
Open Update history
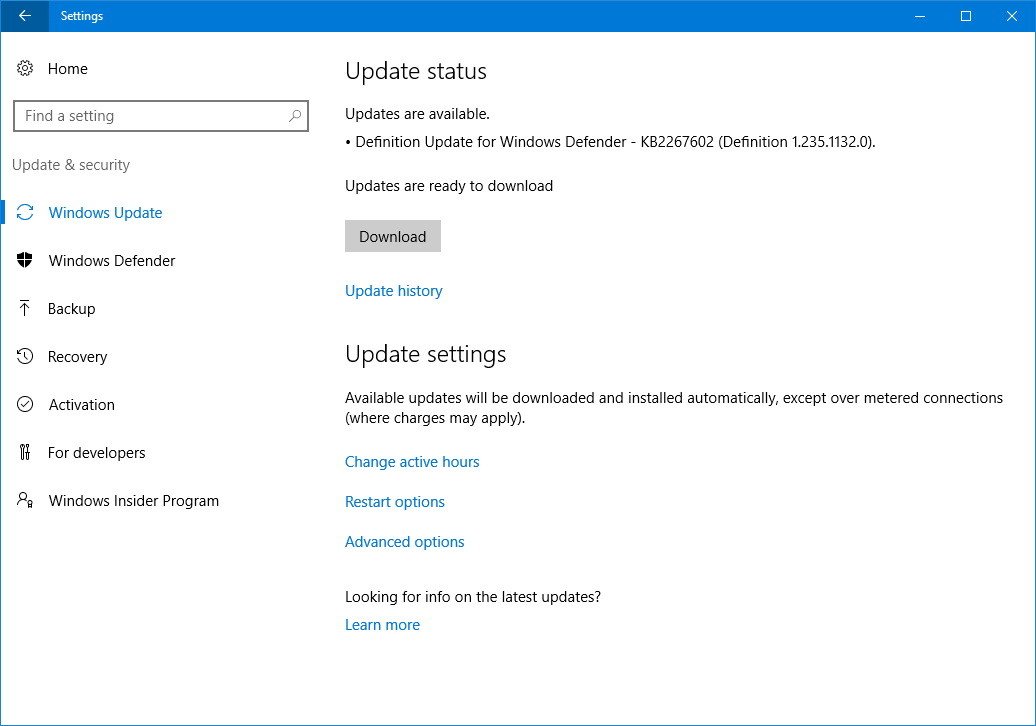coord(393,290)
